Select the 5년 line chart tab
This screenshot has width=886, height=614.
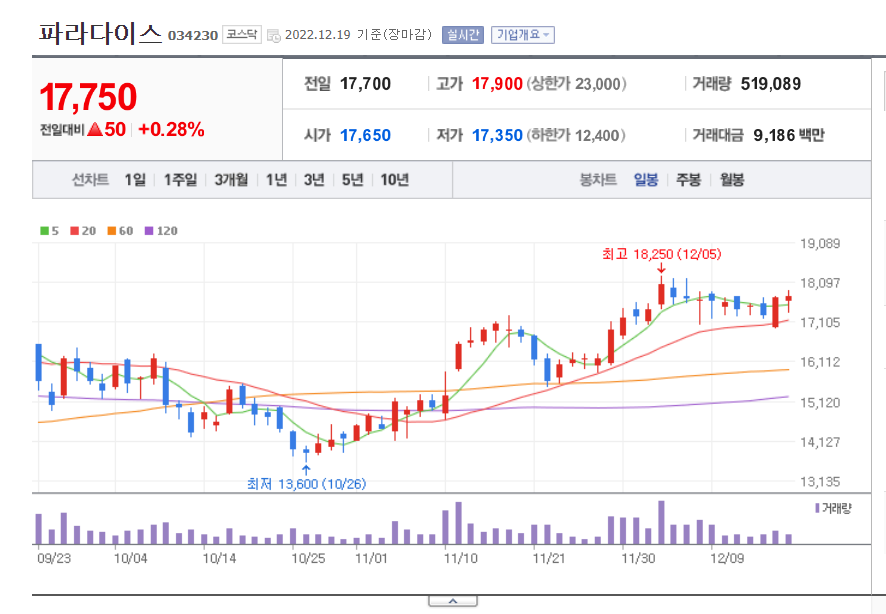tap(353, 180)
